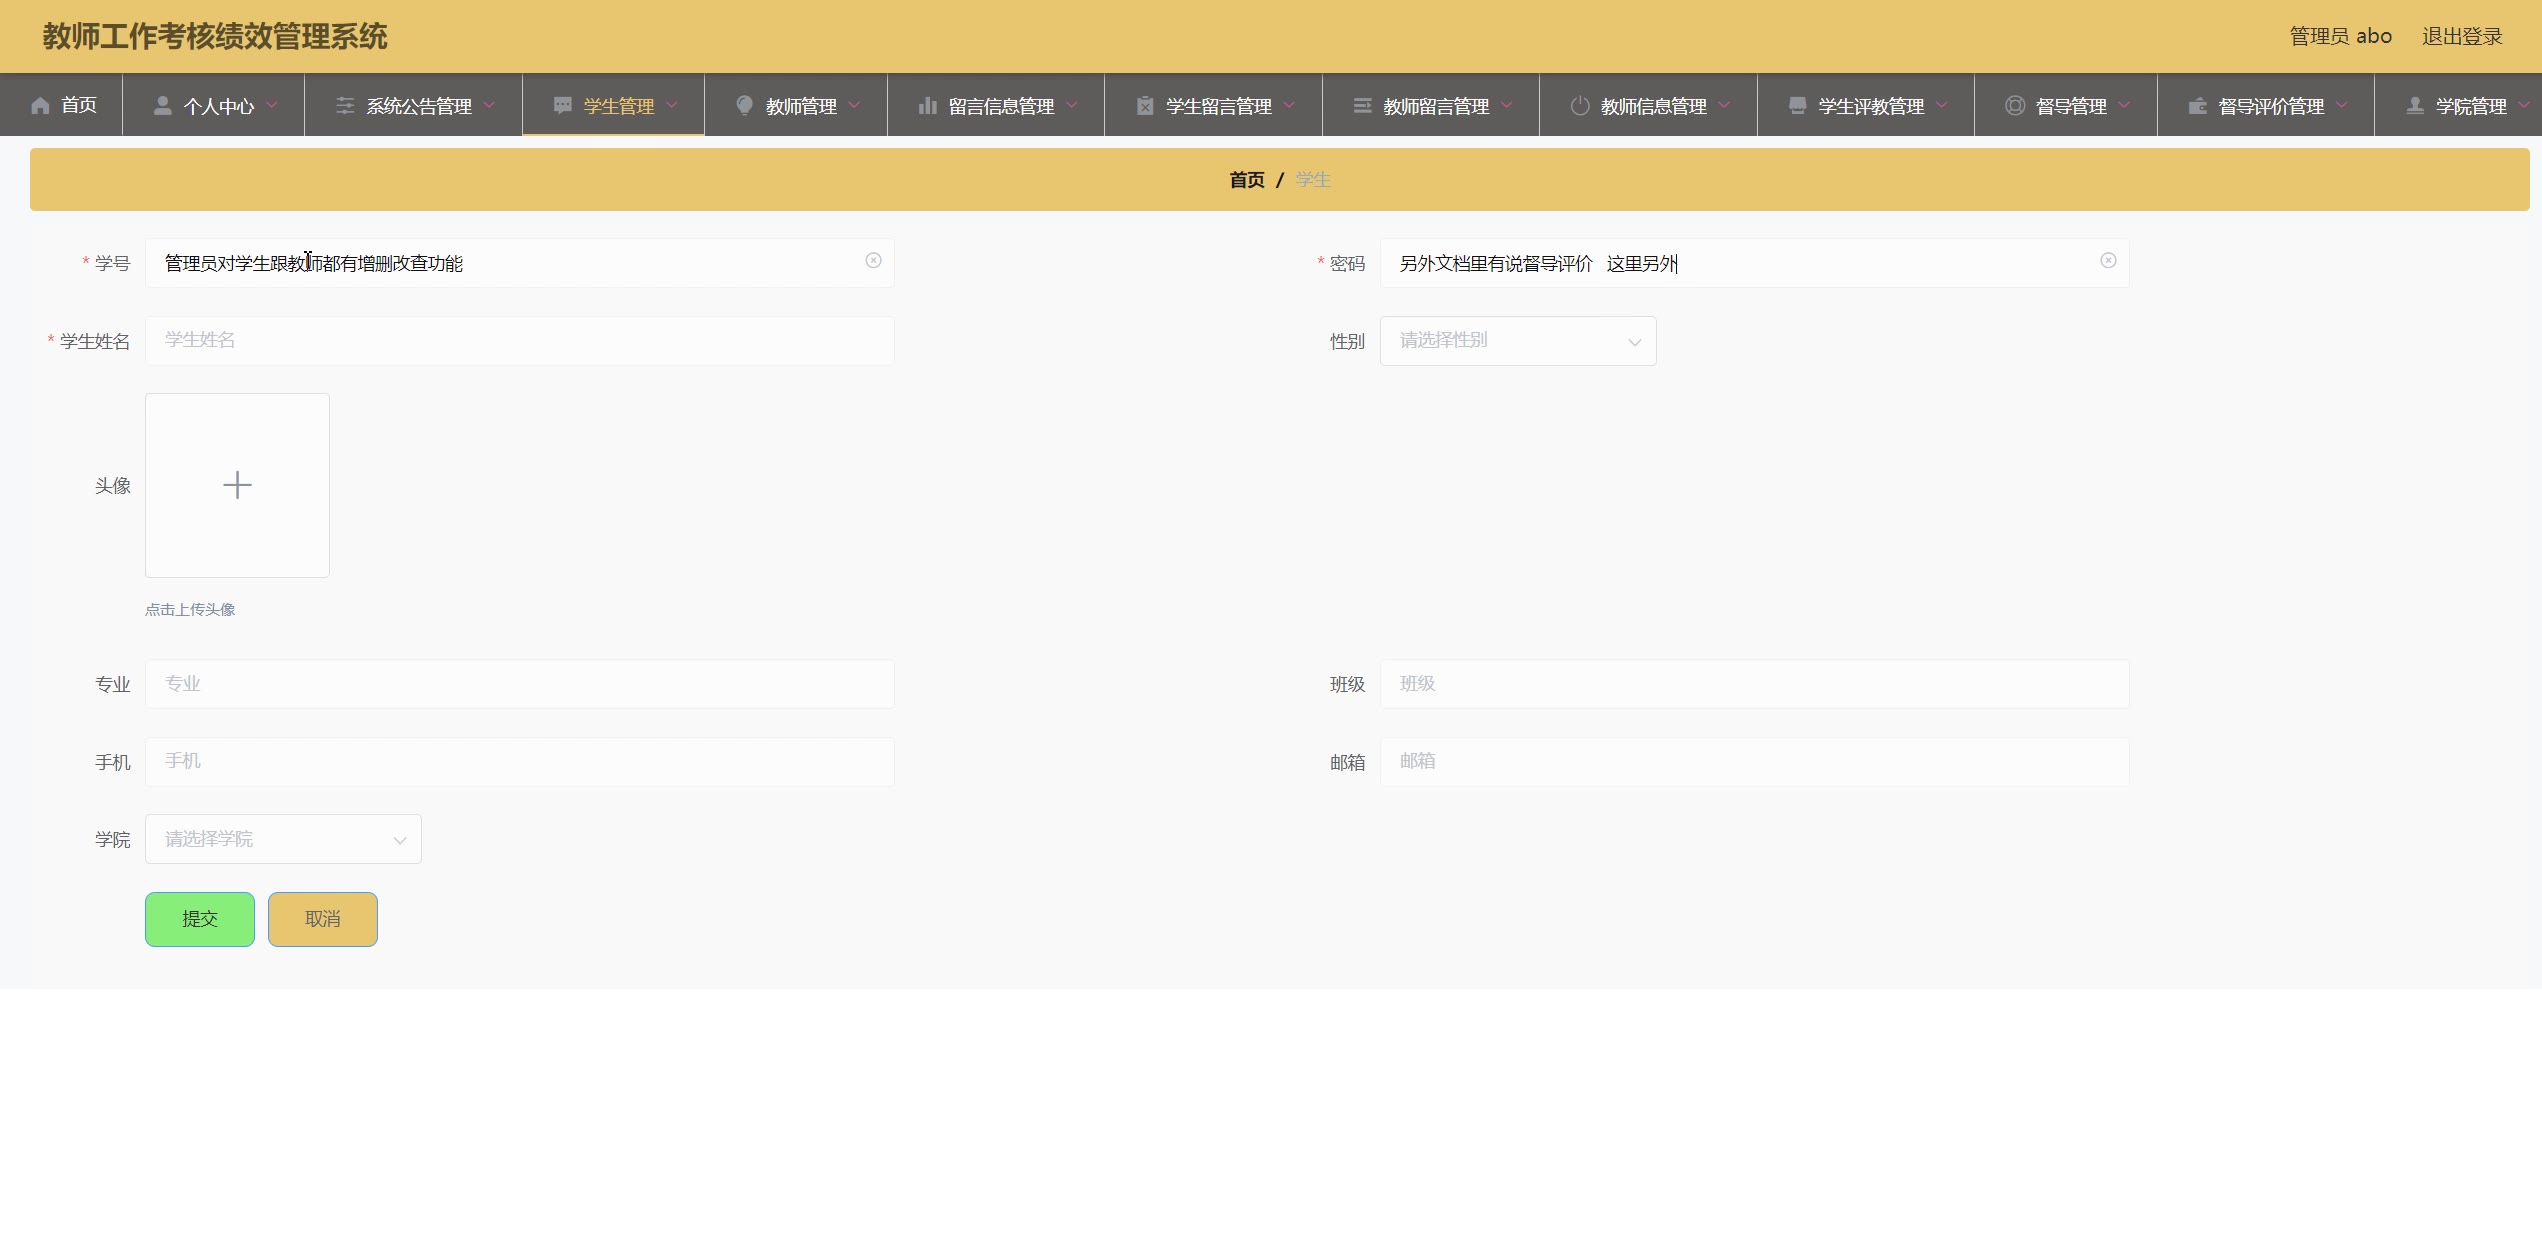Expand the 学生管理 menu chevron

click(x=672, y=105)
